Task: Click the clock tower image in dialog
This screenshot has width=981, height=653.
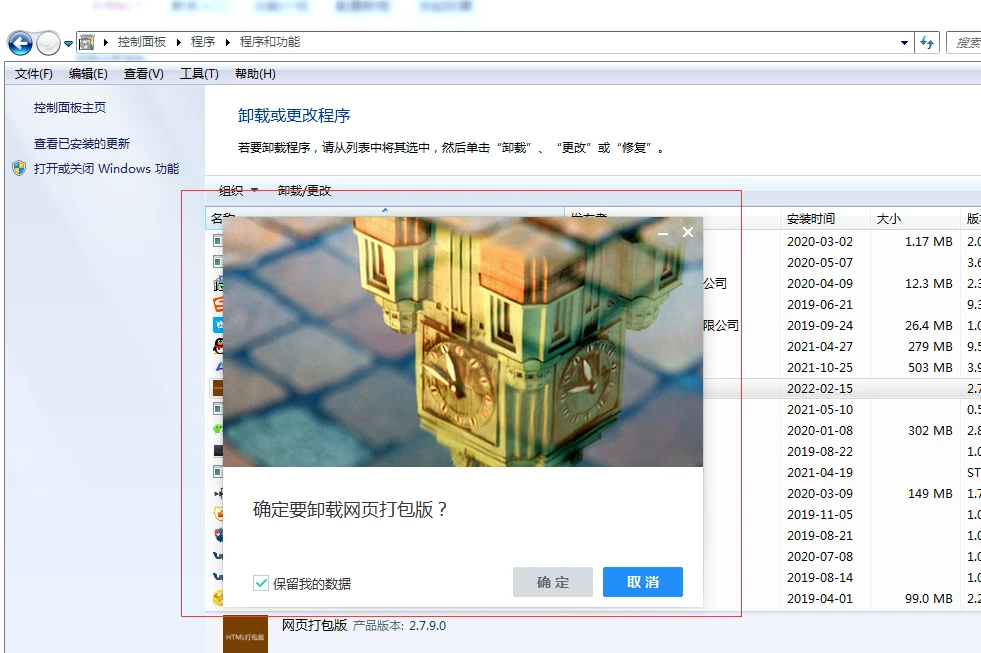Action: 463,342
